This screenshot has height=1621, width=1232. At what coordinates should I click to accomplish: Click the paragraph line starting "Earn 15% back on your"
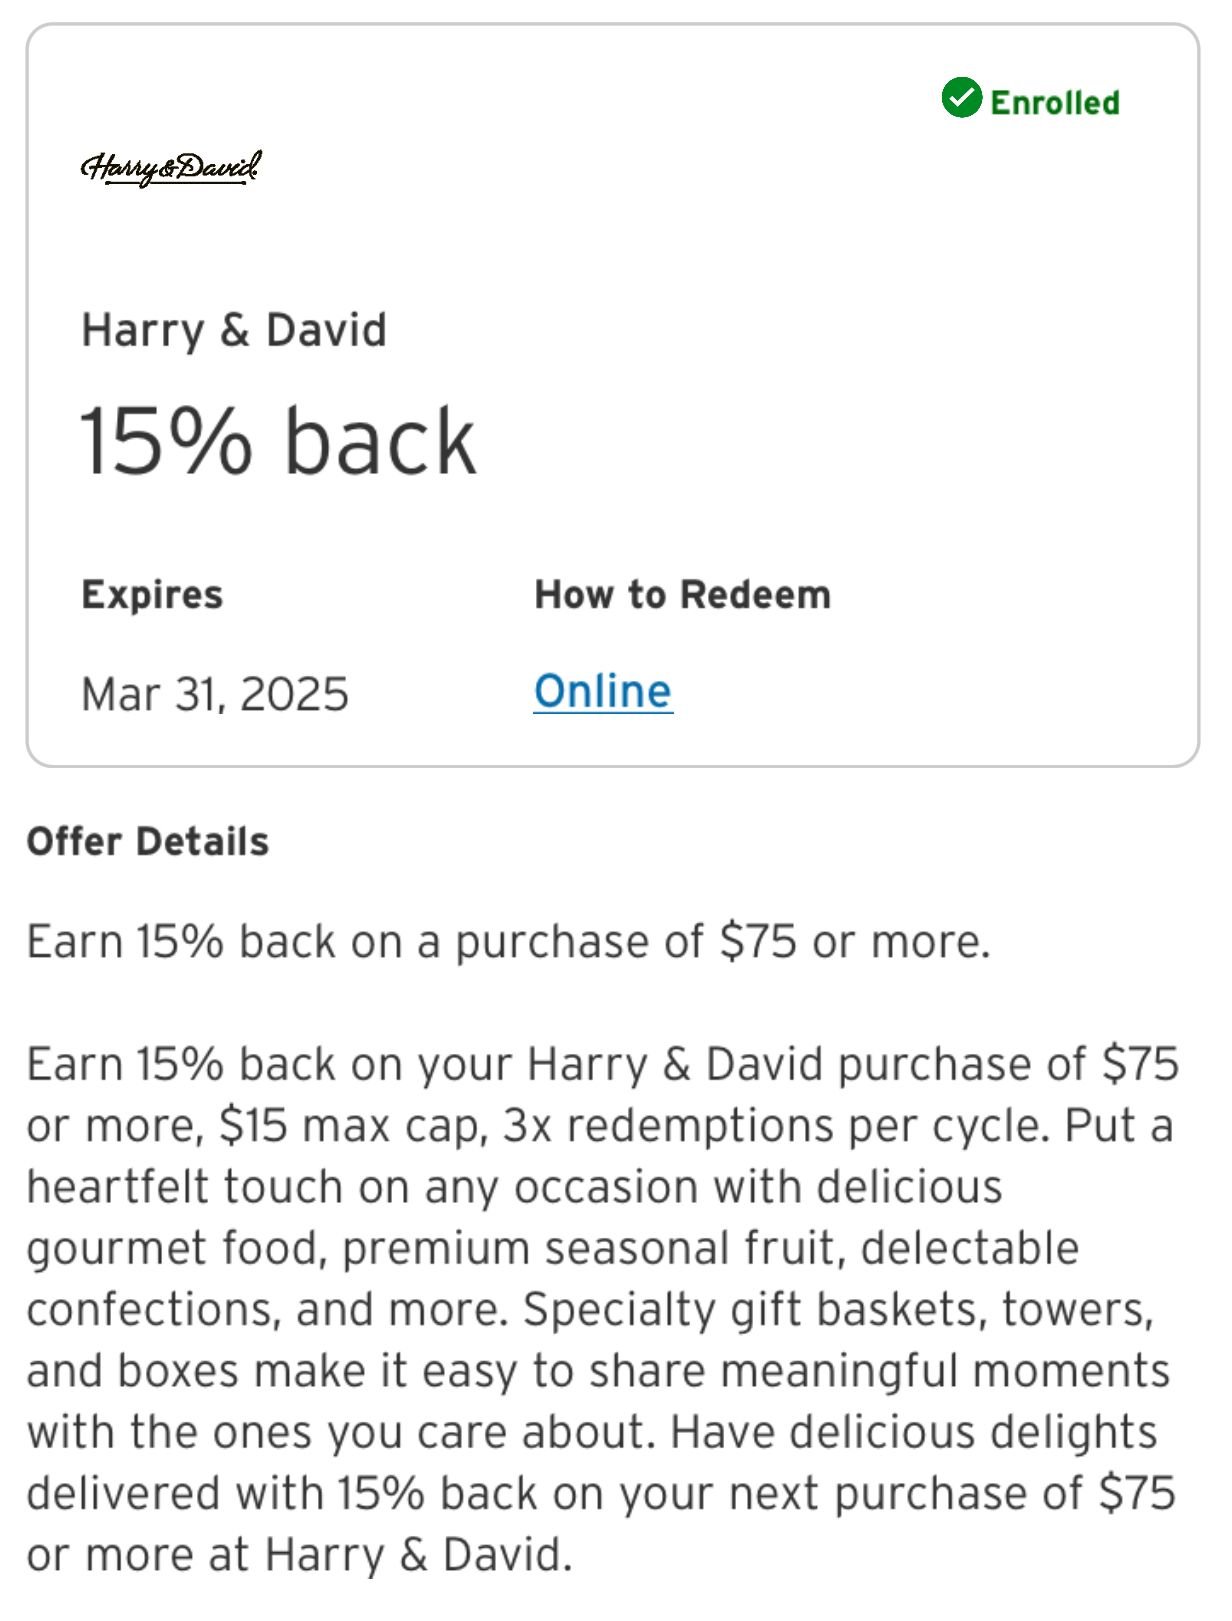602,1064
